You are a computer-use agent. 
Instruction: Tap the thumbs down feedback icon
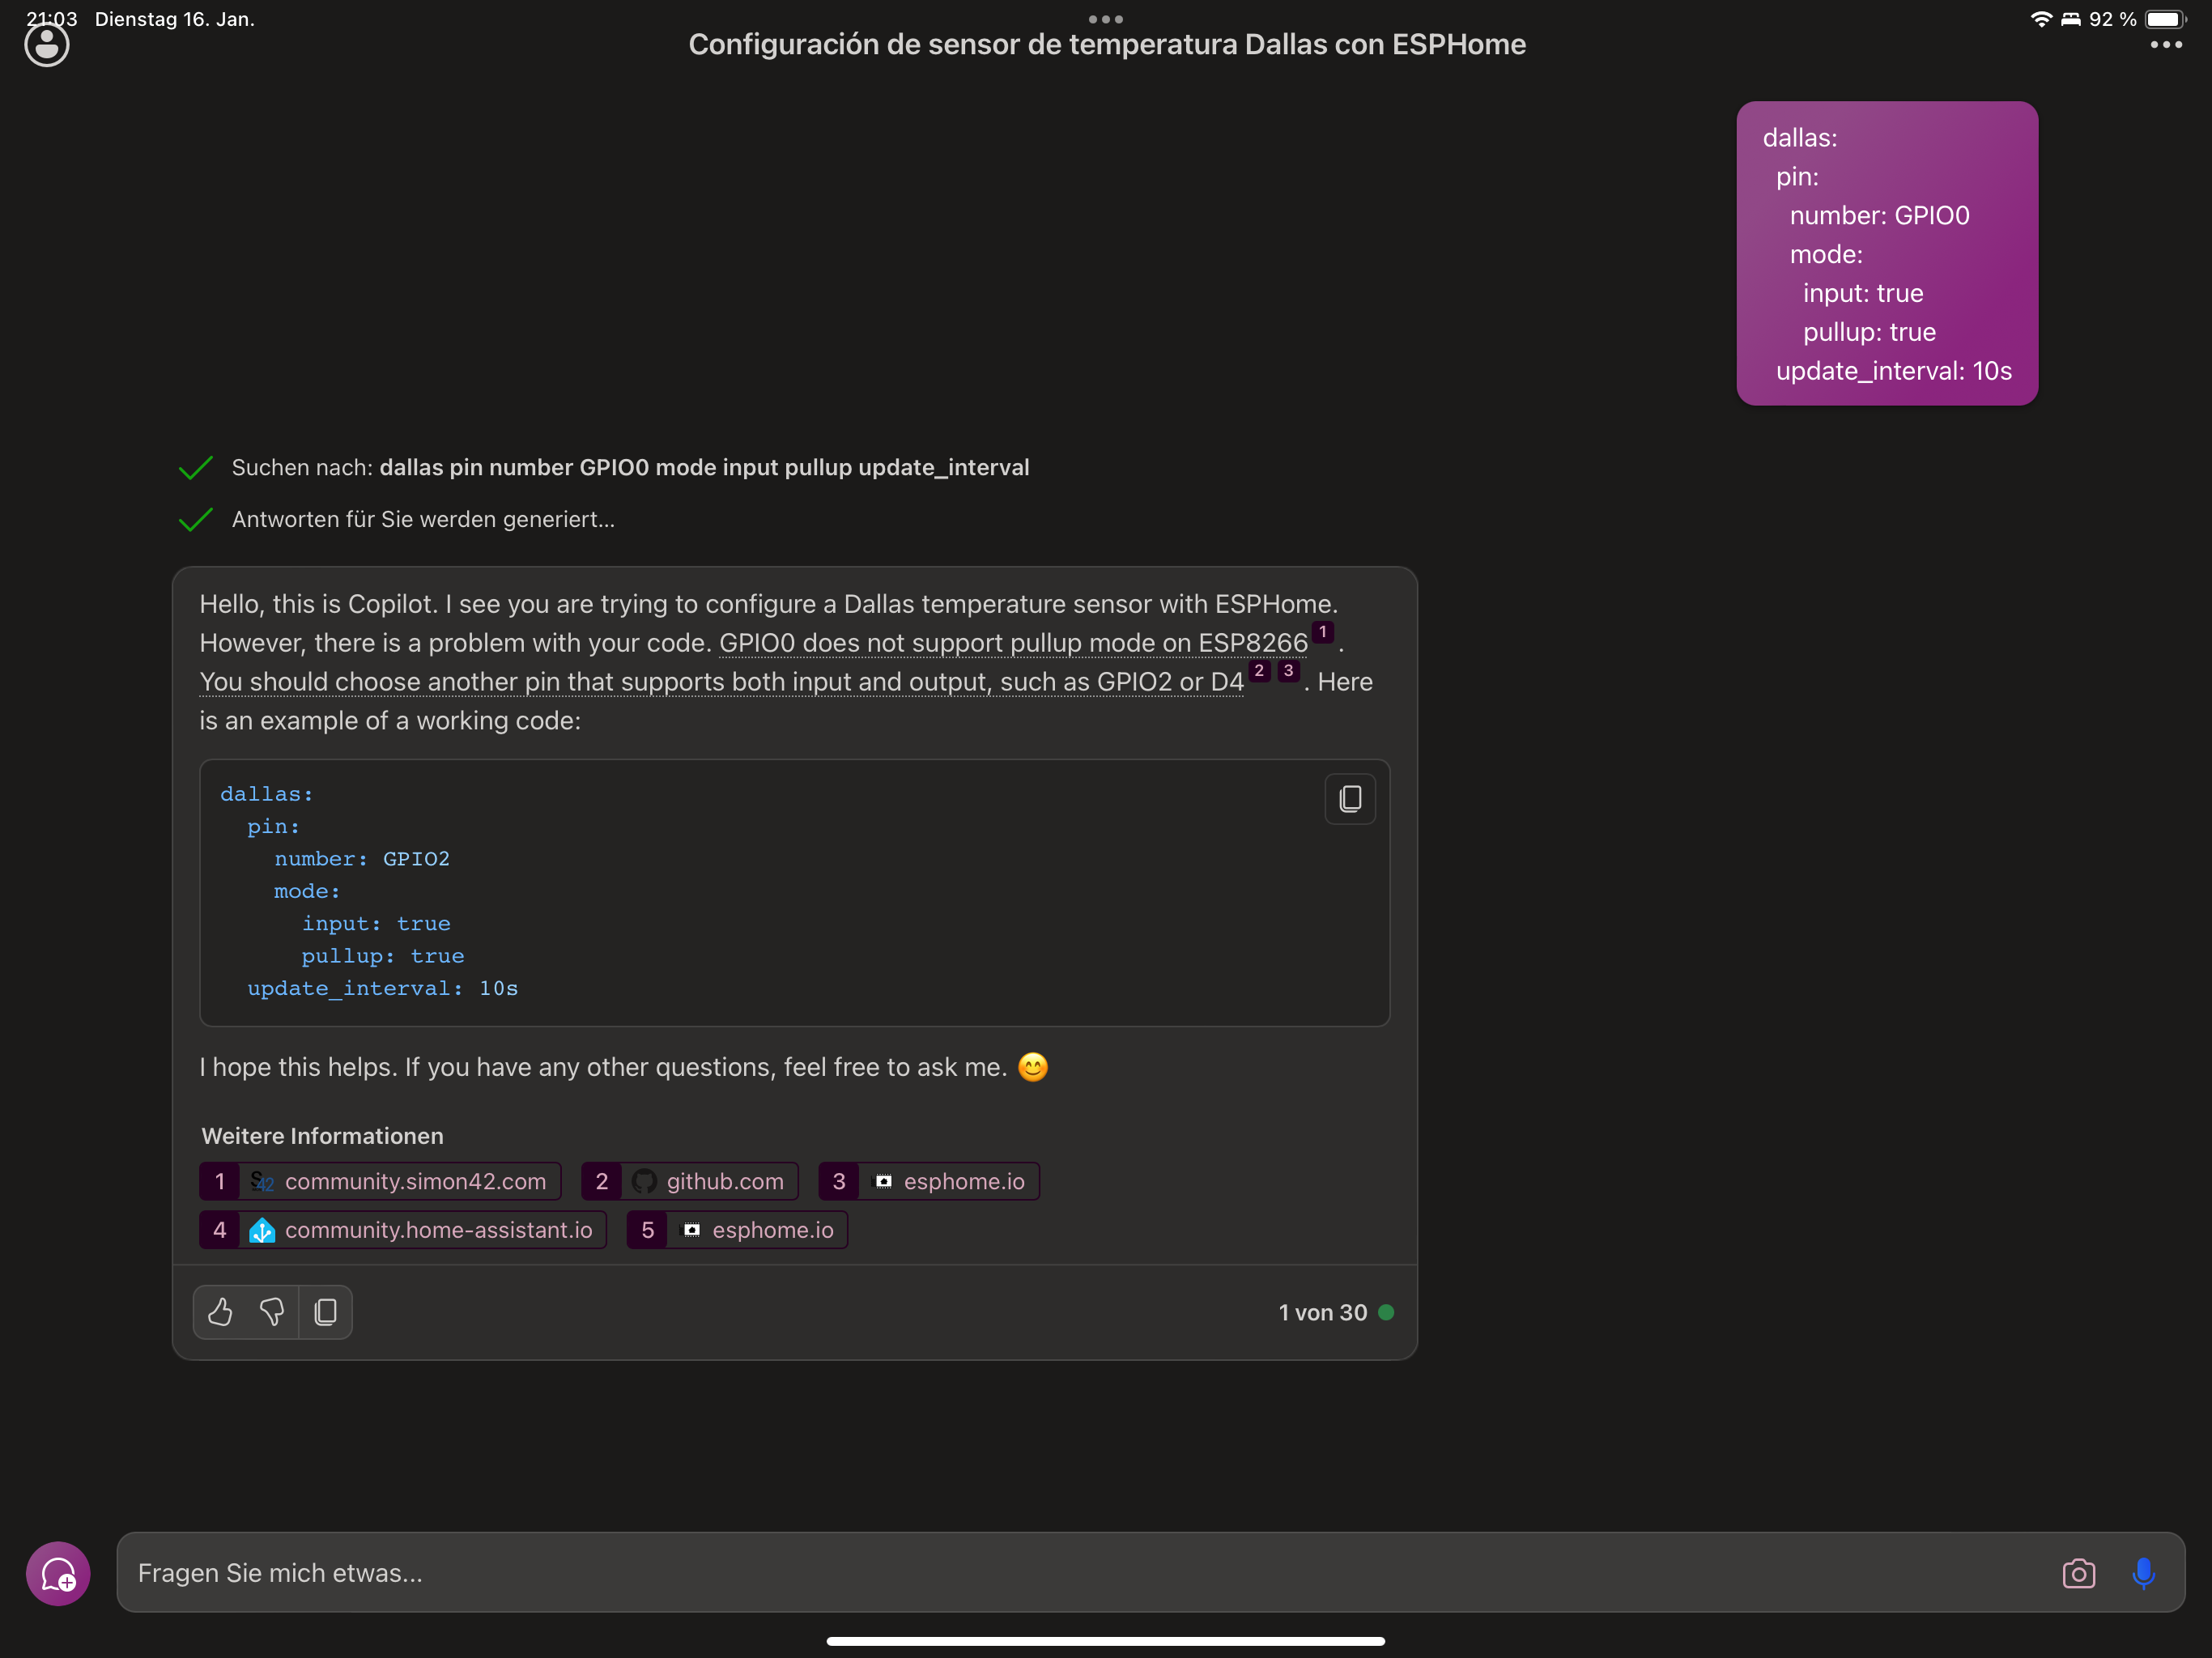point(272,1311)
